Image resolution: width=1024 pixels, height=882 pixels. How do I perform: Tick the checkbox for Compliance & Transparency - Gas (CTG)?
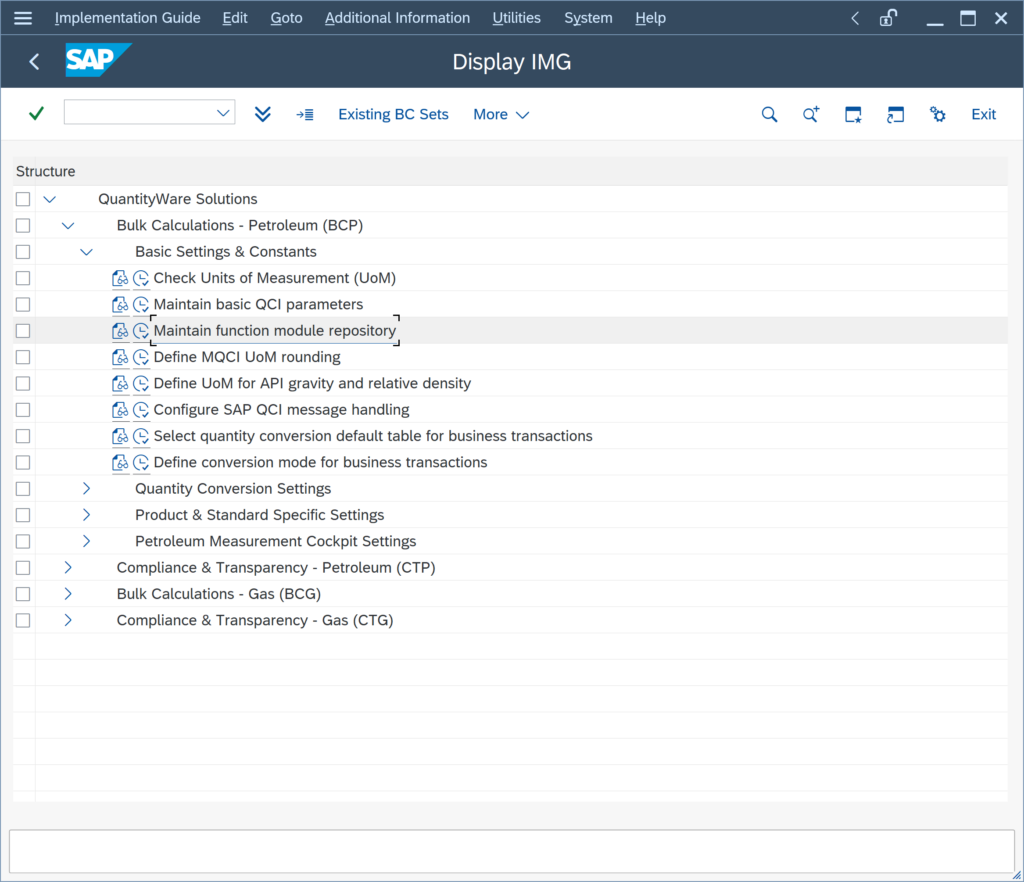point(23,620)
